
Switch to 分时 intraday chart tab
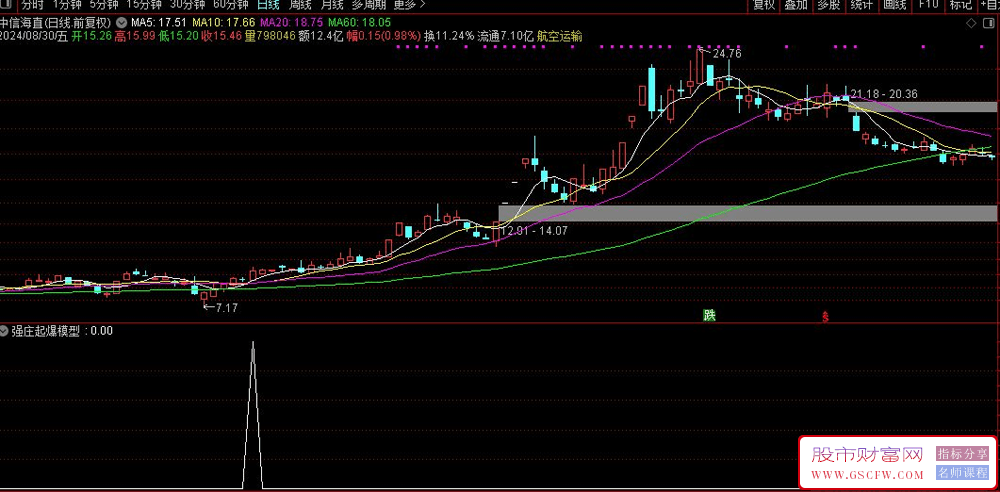coord(34,5)
